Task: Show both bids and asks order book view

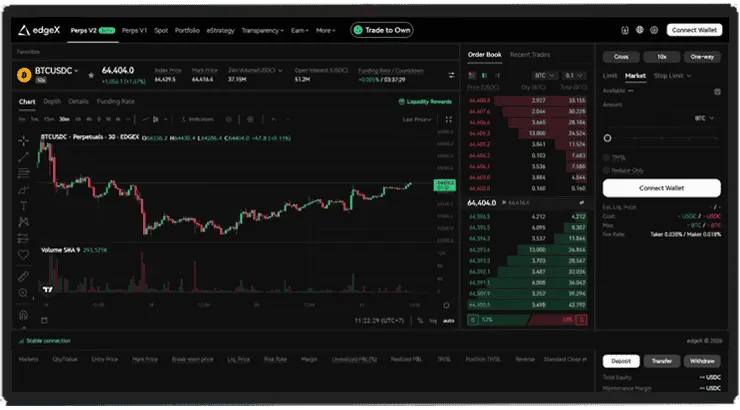Action: coord(471,75)
